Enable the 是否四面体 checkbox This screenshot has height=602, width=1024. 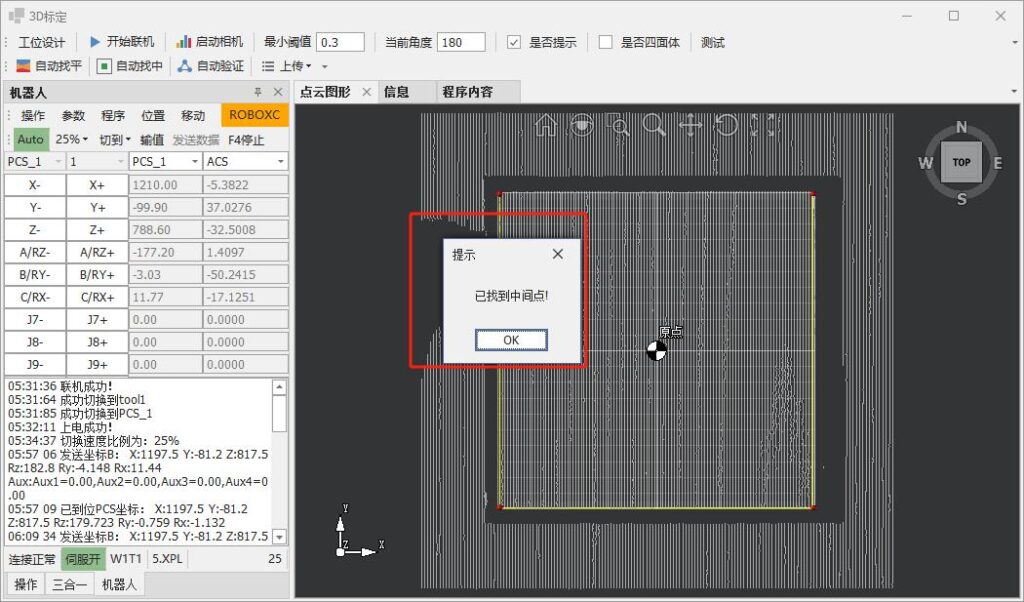(606, 42)
